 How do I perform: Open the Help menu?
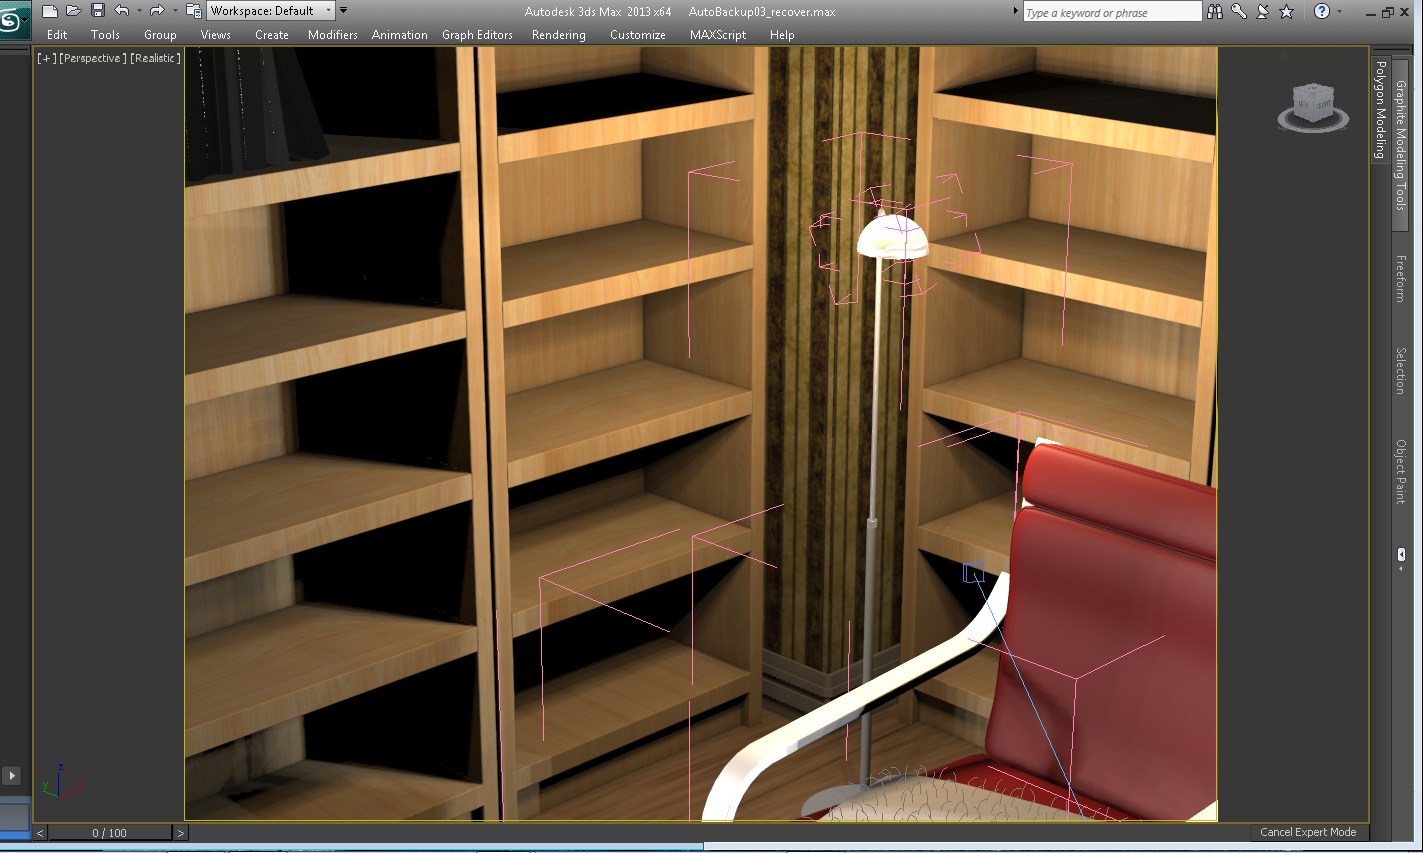782,35
